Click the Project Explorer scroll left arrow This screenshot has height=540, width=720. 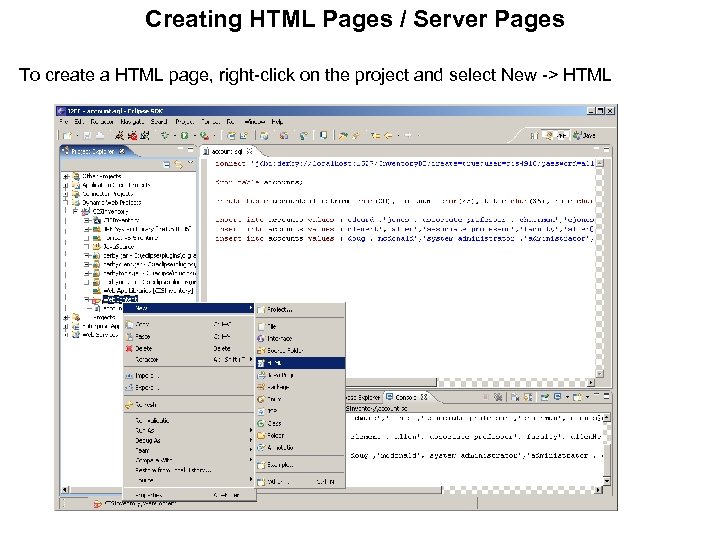click(x=65, y=490)
